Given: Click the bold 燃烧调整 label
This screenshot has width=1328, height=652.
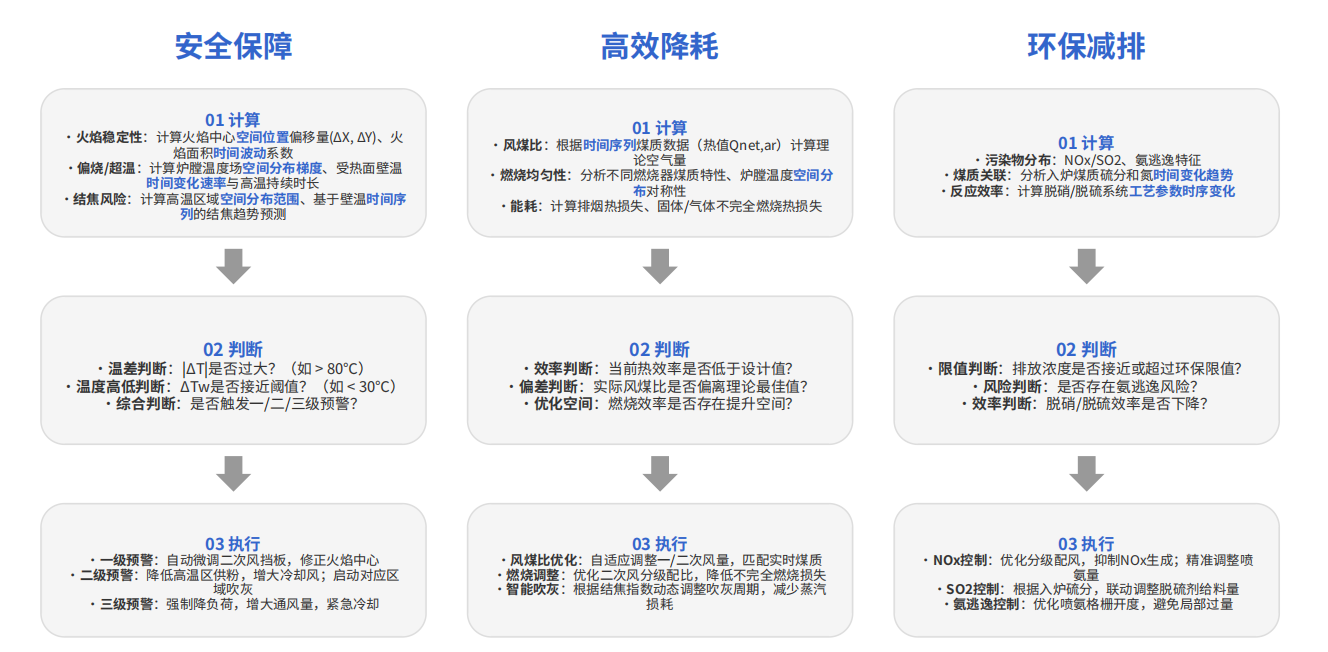Looking at the screenshot, I should click(534, 575).
